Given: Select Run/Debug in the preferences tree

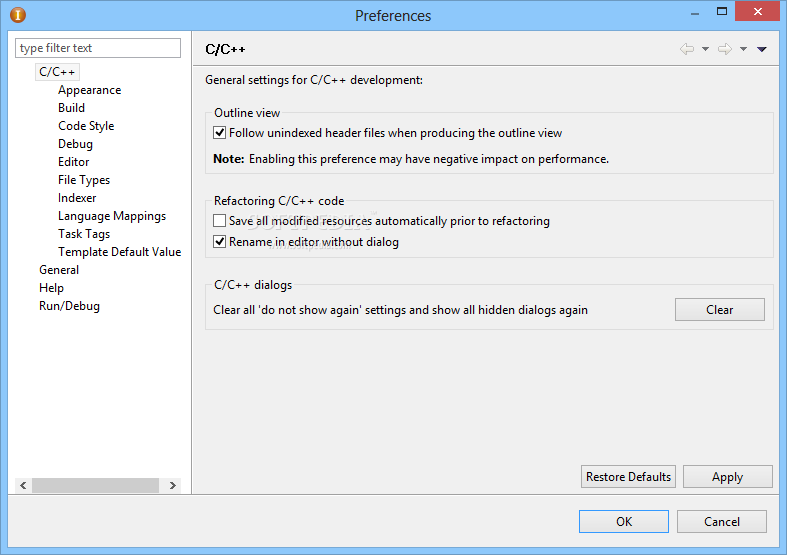Looking at the screenshot, I should (69, 306).
